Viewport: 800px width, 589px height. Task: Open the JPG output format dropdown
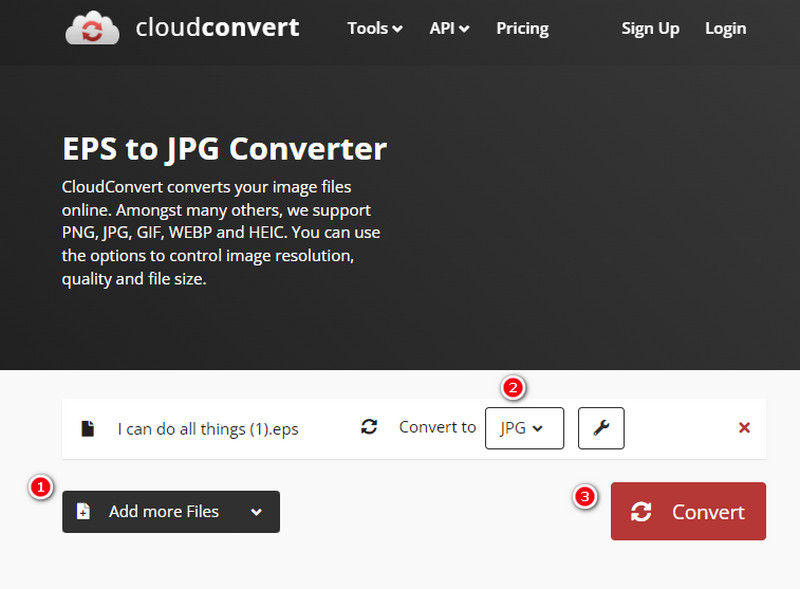pyautogui.click(x=524, y=427)
